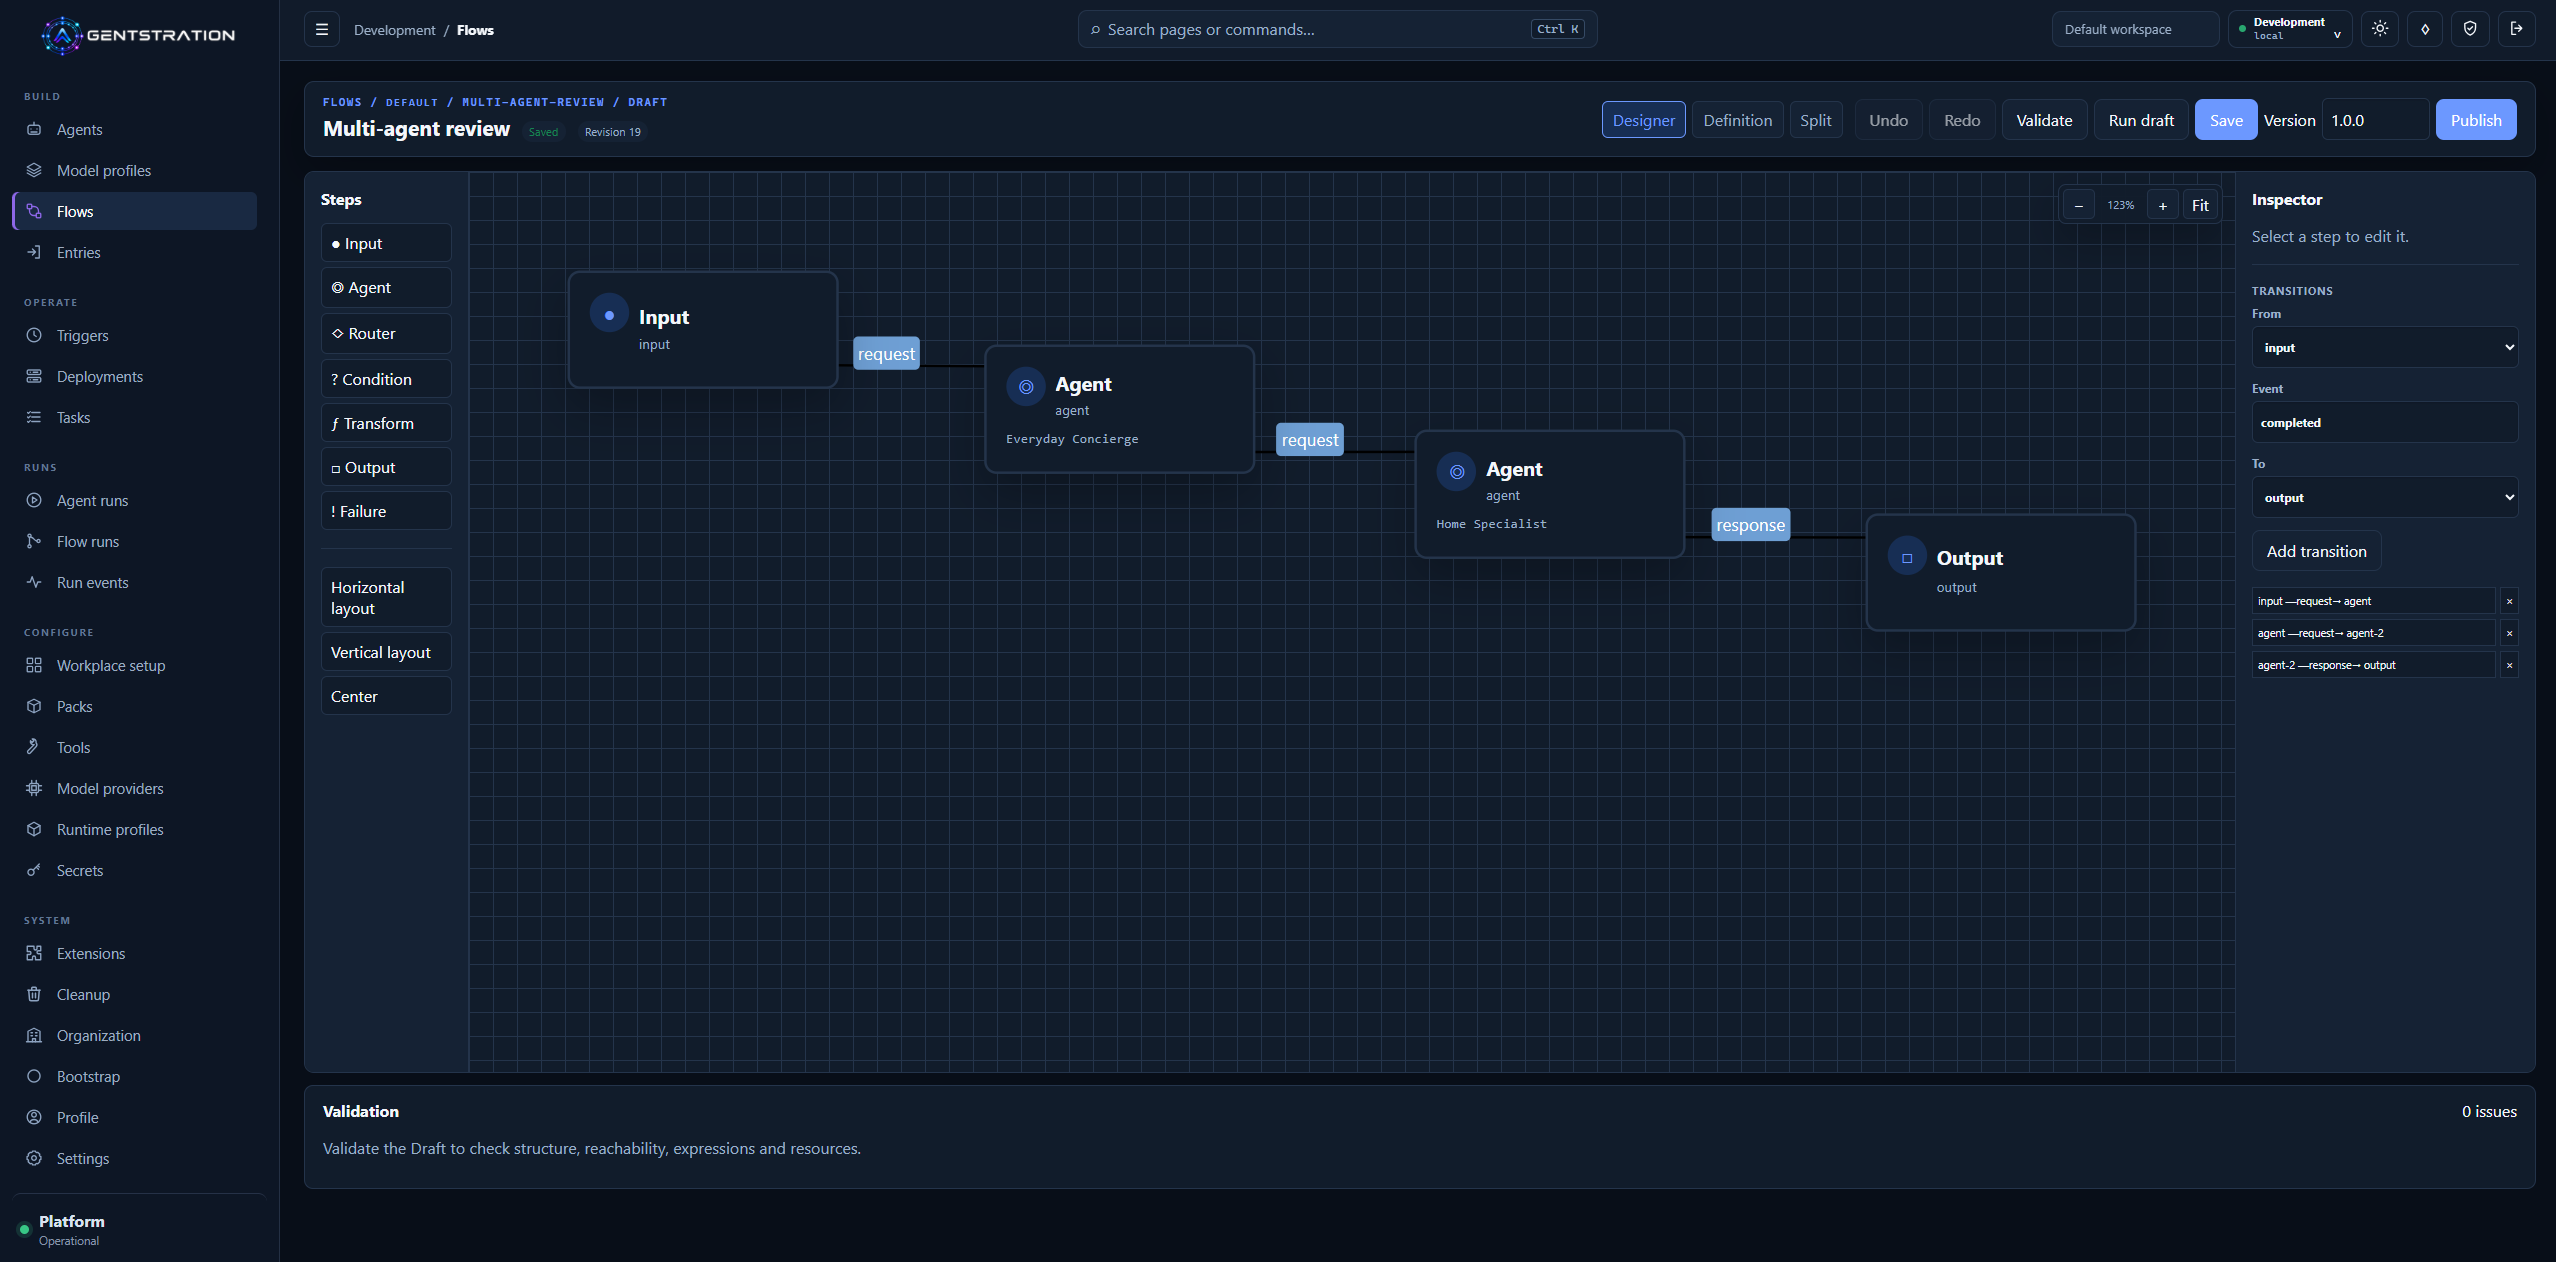Open Model providers page
2556x1262 pixels.
coord(134,788)
